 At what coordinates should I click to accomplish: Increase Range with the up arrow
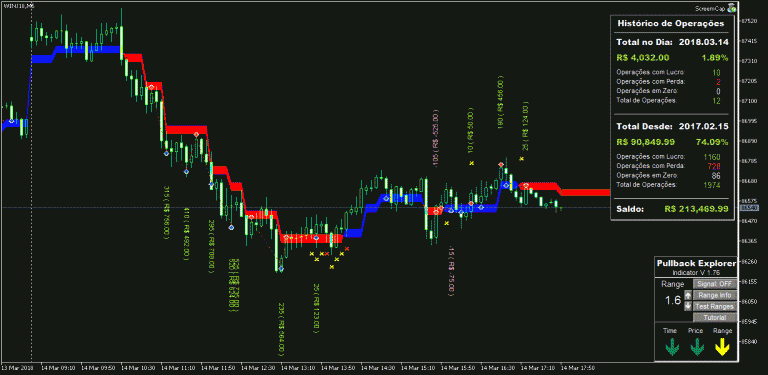(688, 295)
